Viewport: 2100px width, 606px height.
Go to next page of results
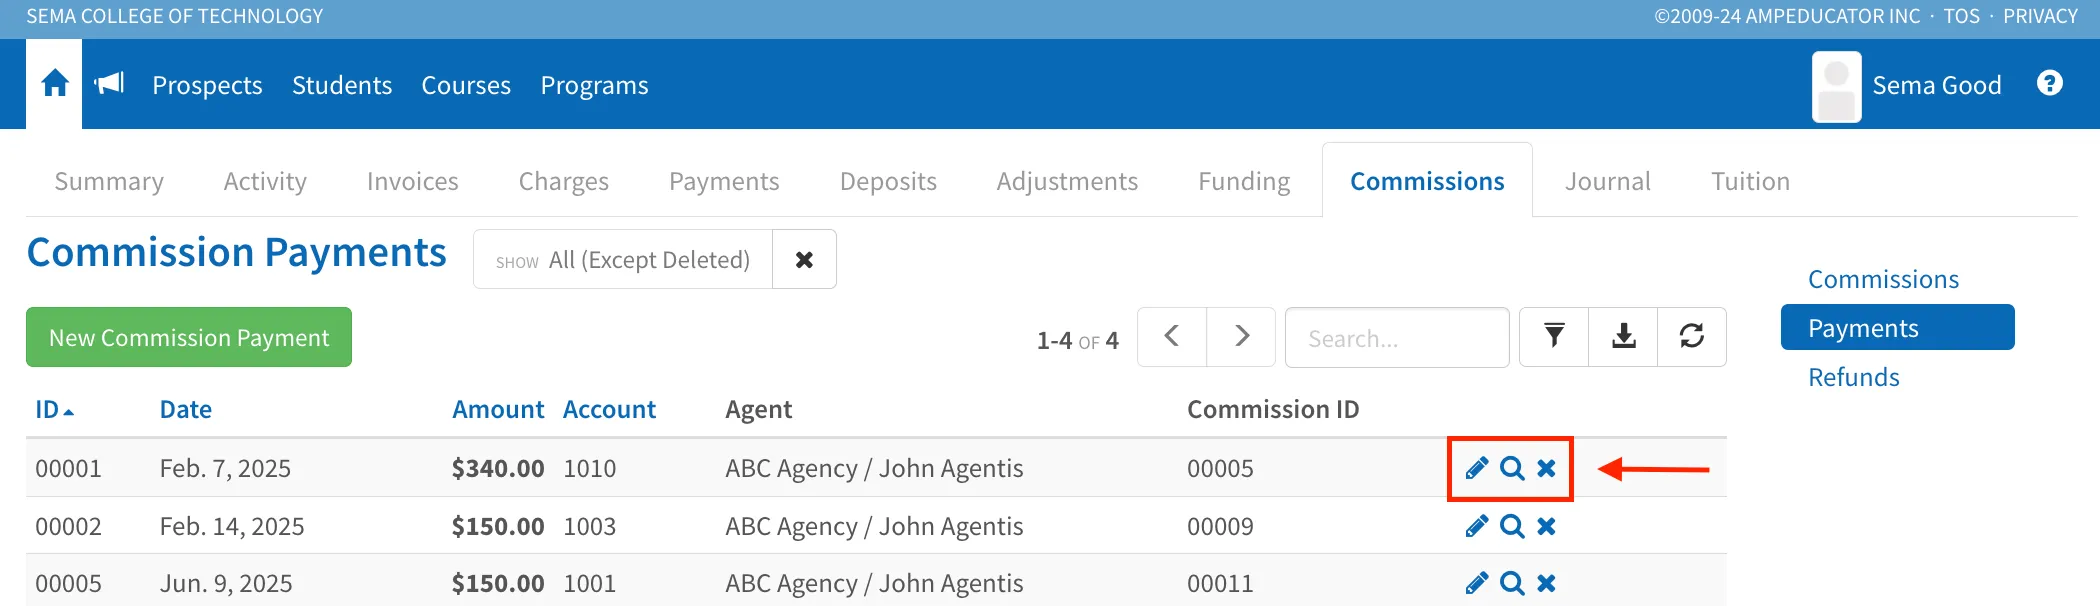[x=1241, y=337]
